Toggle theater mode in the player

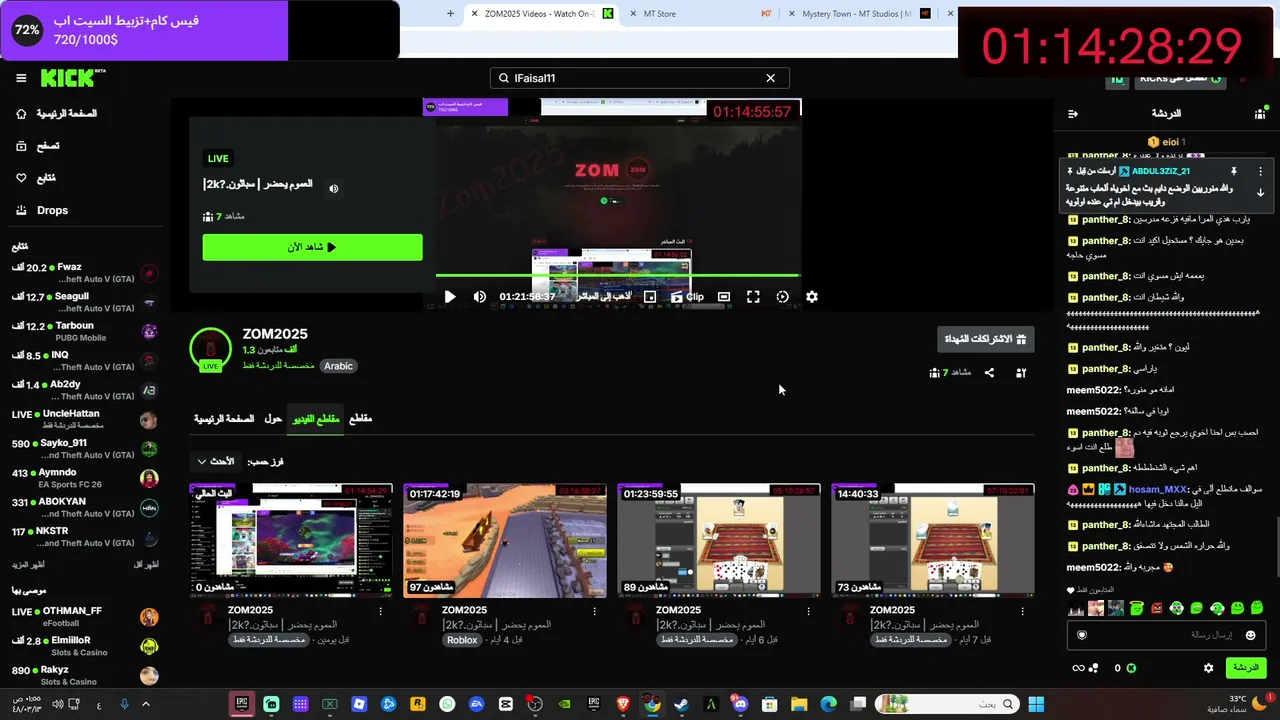click(724, 297)
